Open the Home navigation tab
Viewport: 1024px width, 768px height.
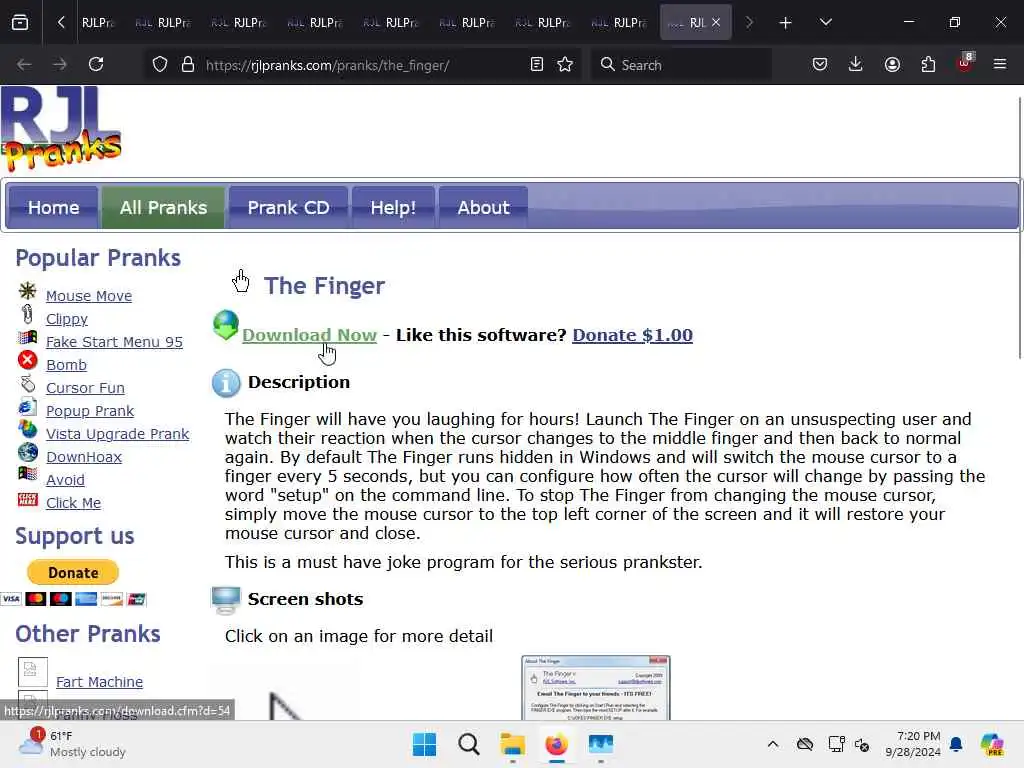pos(53,208)
